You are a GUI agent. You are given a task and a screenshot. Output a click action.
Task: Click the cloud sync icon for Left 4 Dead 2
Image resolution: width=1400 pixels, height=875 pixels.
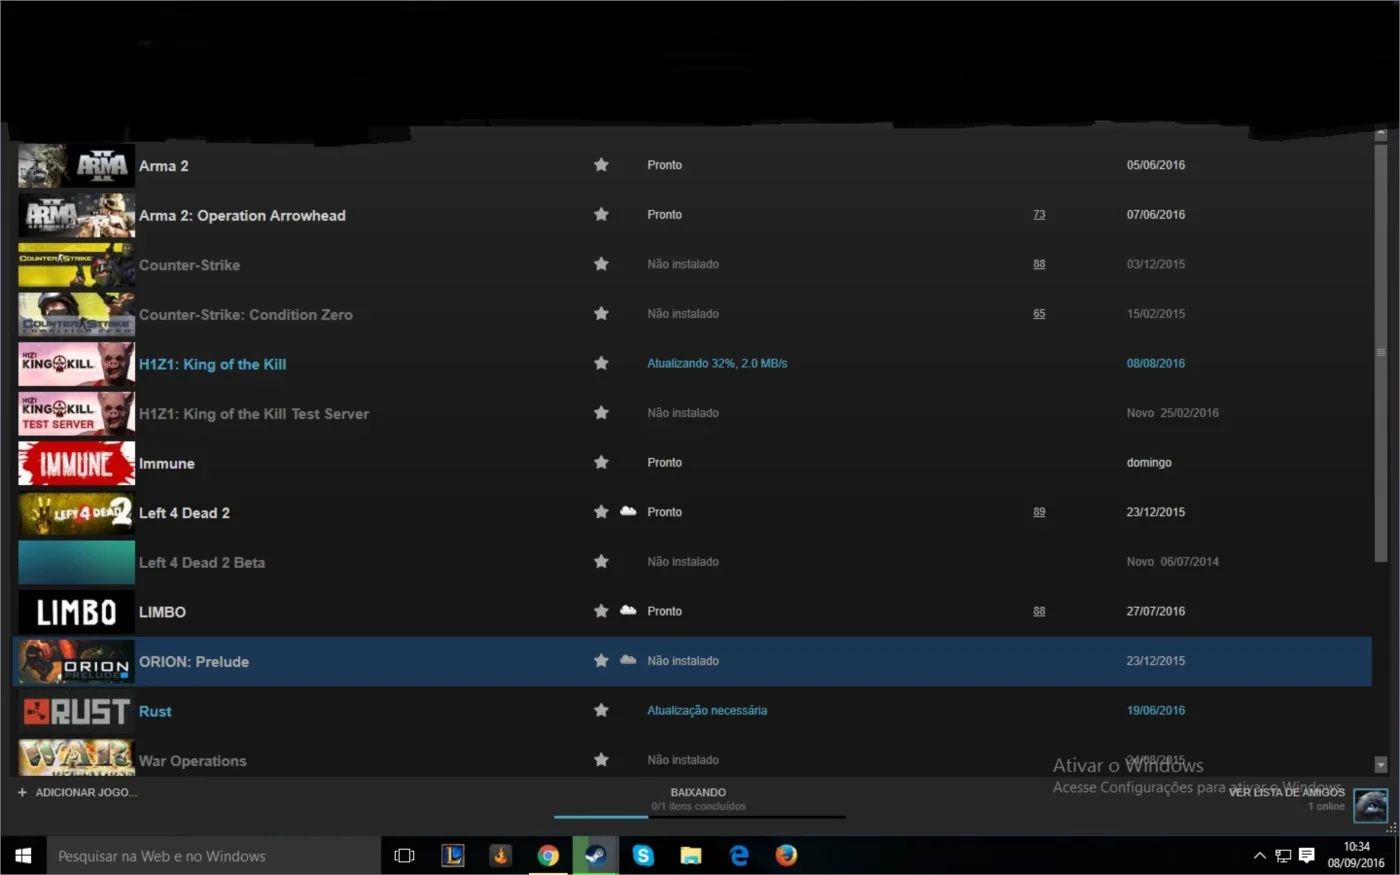(x=628, y=511)
